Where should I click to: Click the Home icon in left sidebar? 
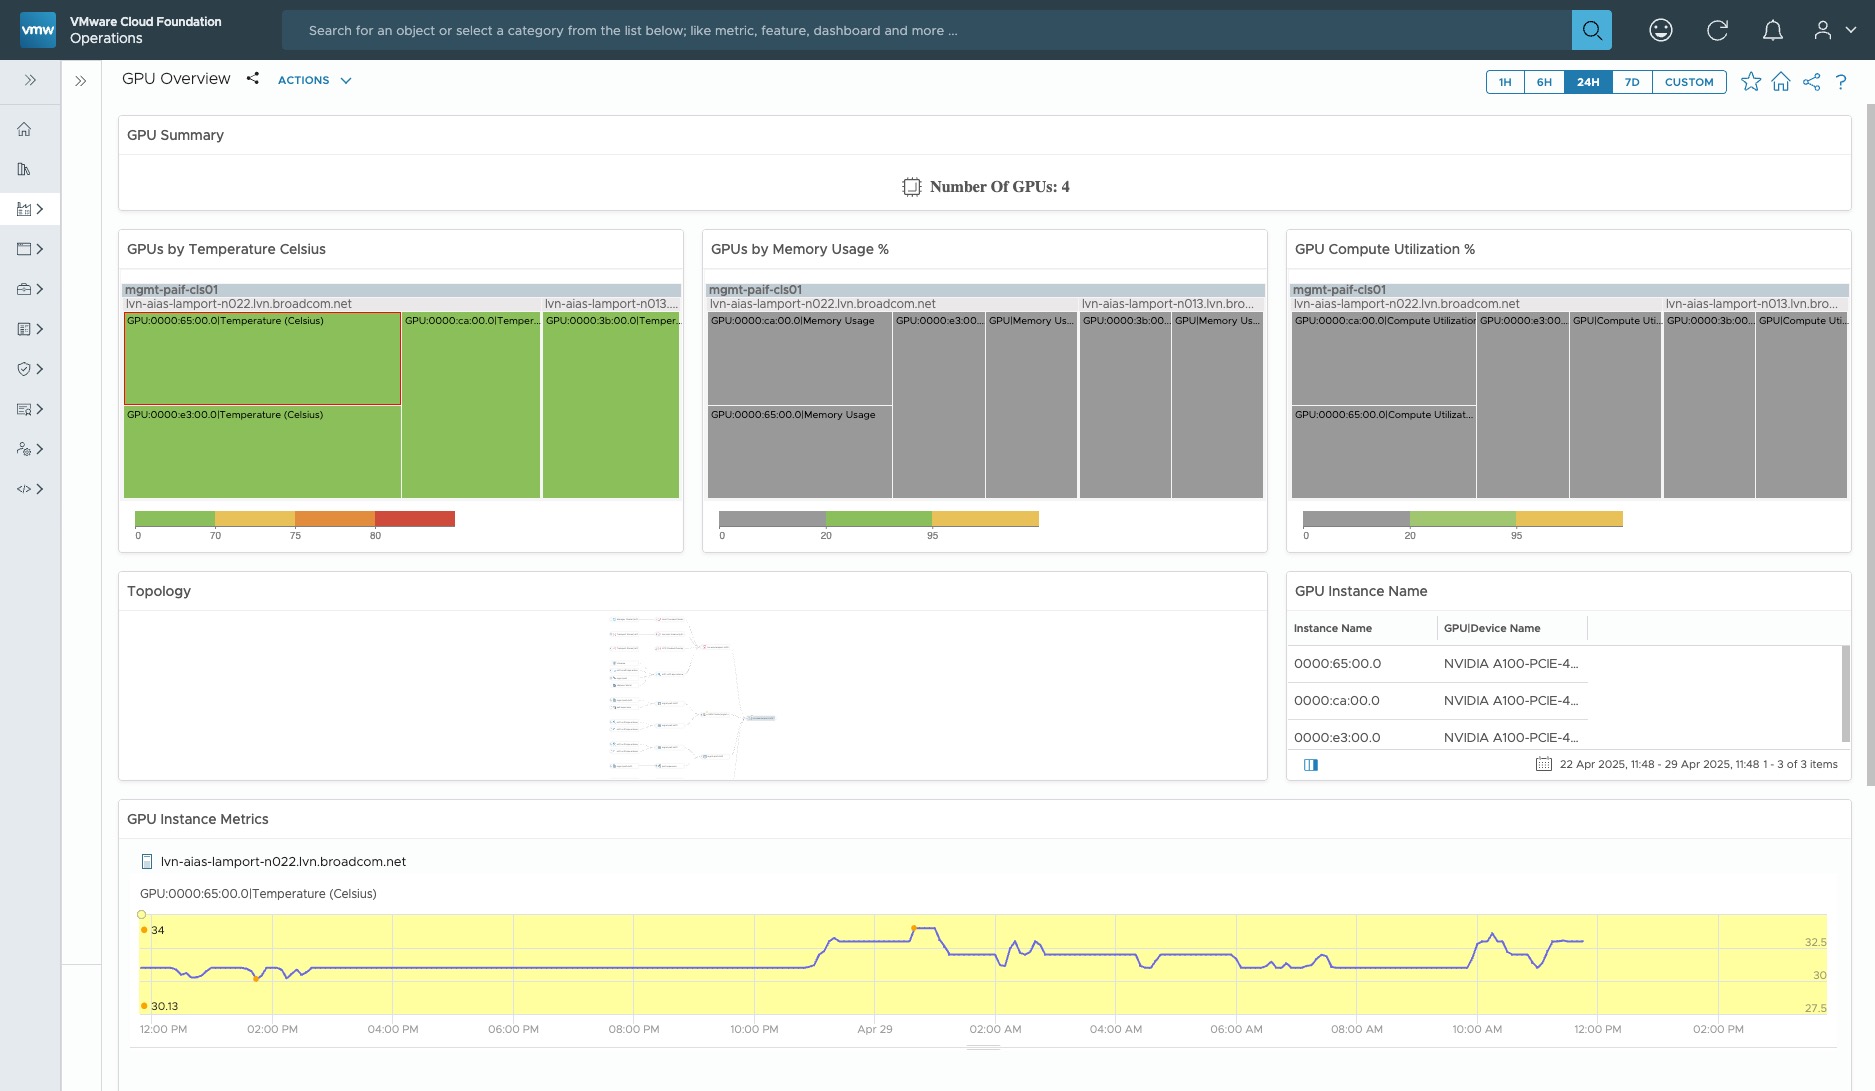click(24, 129)
